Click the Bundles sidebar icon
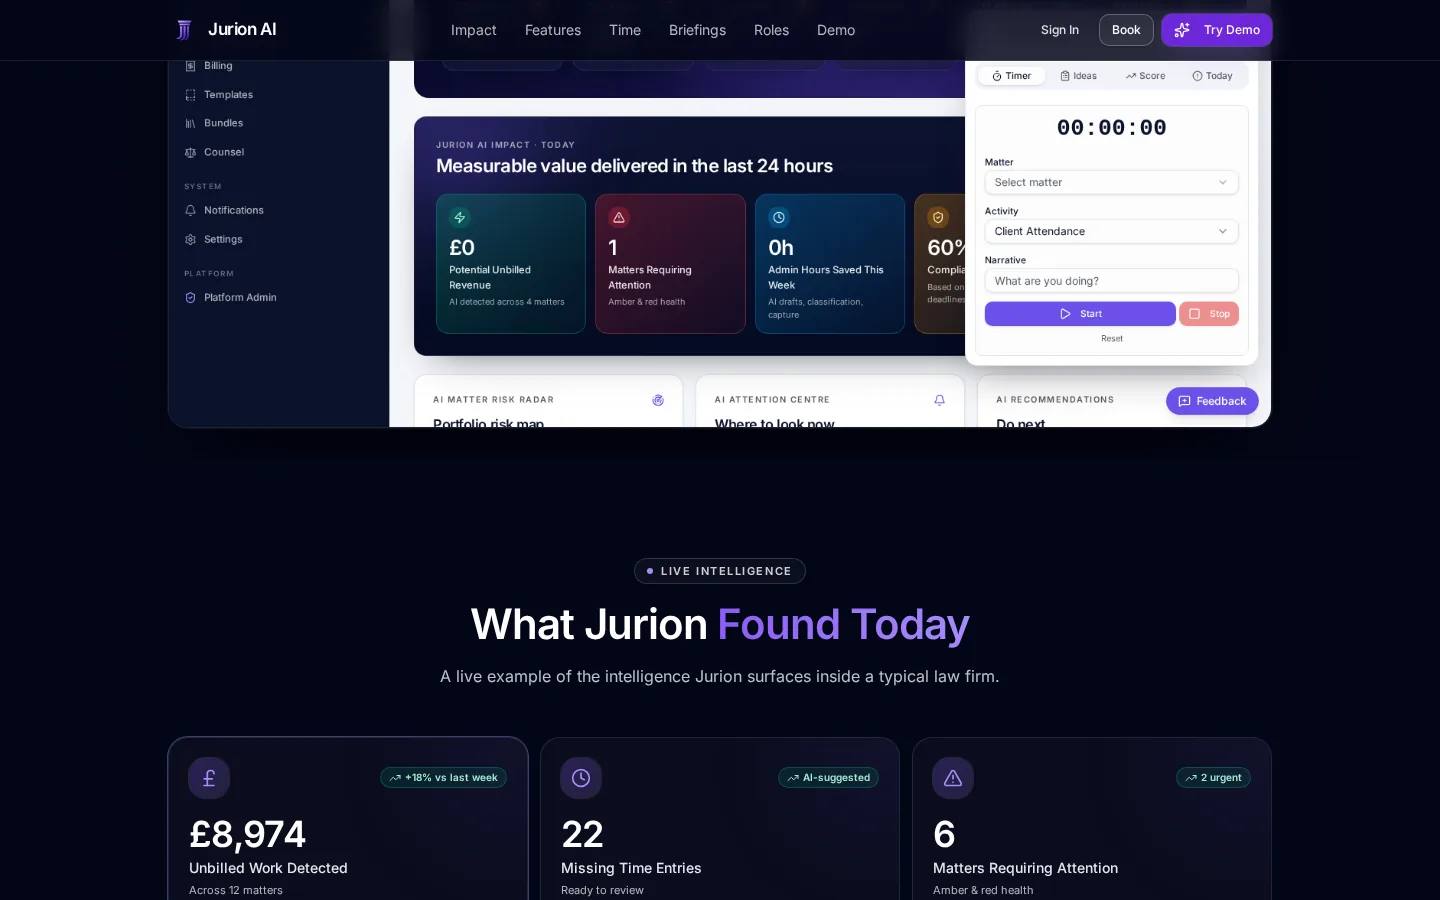This screenshot has width=1440, height=900. (x=190, y=124)
